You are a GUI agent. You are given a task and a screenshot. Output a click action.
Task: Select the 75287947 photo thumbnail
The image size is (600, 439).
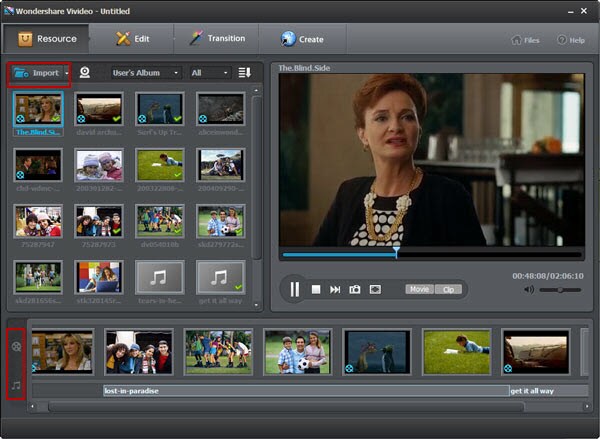(38, 221)
